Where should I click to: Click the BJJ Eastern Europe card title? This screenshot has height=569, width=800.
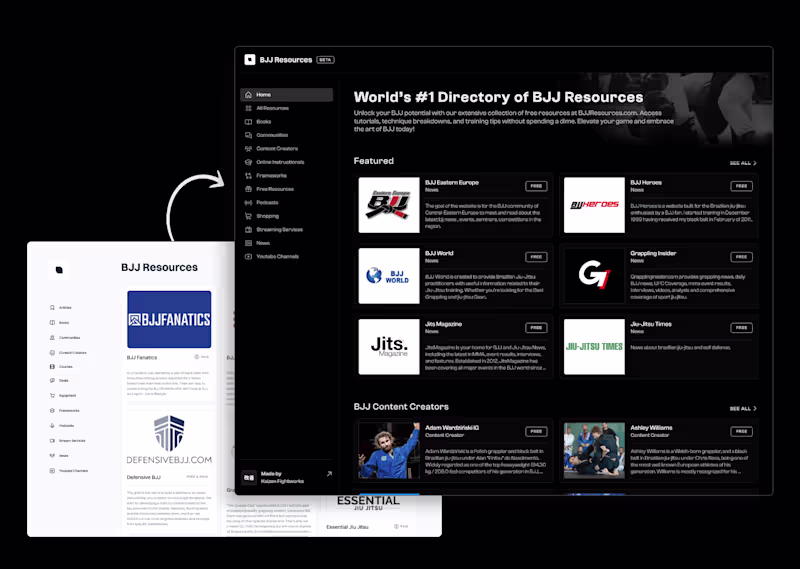(452, 183)
